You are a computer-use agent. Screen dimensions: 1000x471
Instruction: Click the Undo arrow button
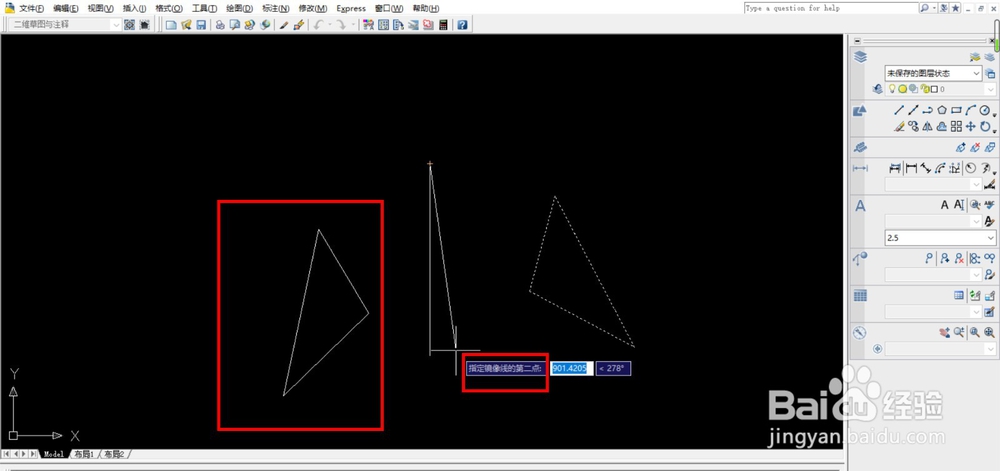[318, 25]
